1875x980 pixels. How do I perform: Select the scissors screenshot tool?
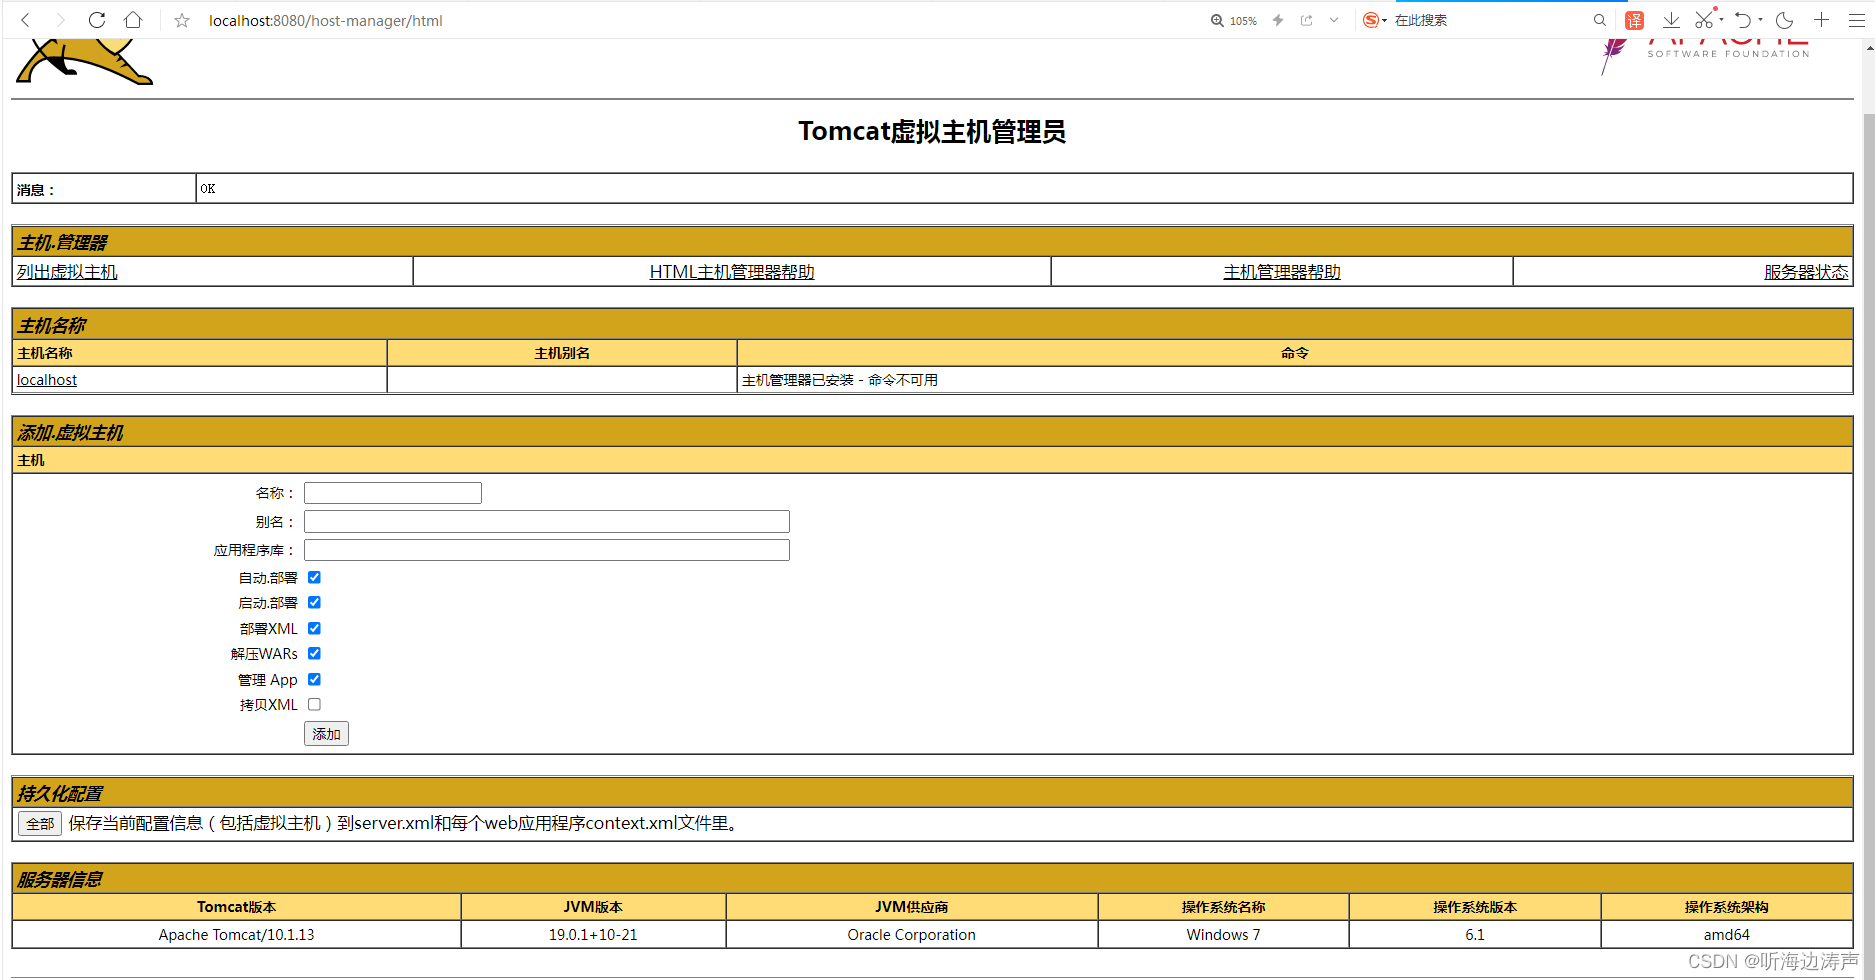tap(1704, 20)
